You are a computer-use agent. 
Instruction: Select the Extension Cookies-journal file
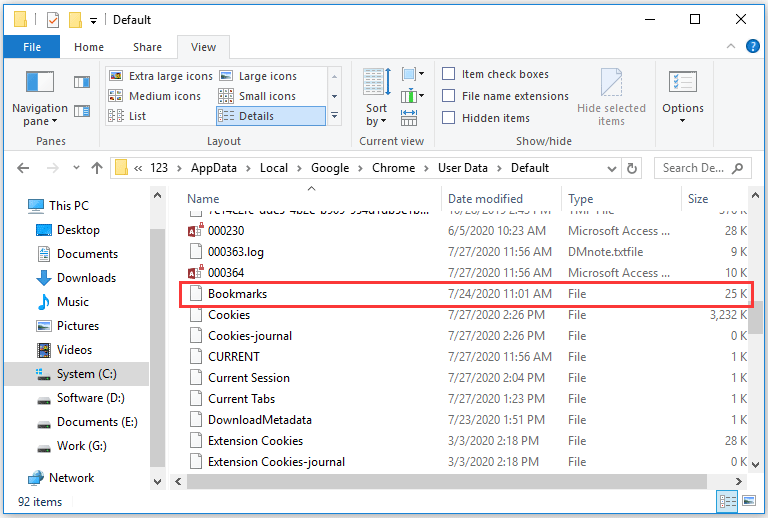coord(465,462)
